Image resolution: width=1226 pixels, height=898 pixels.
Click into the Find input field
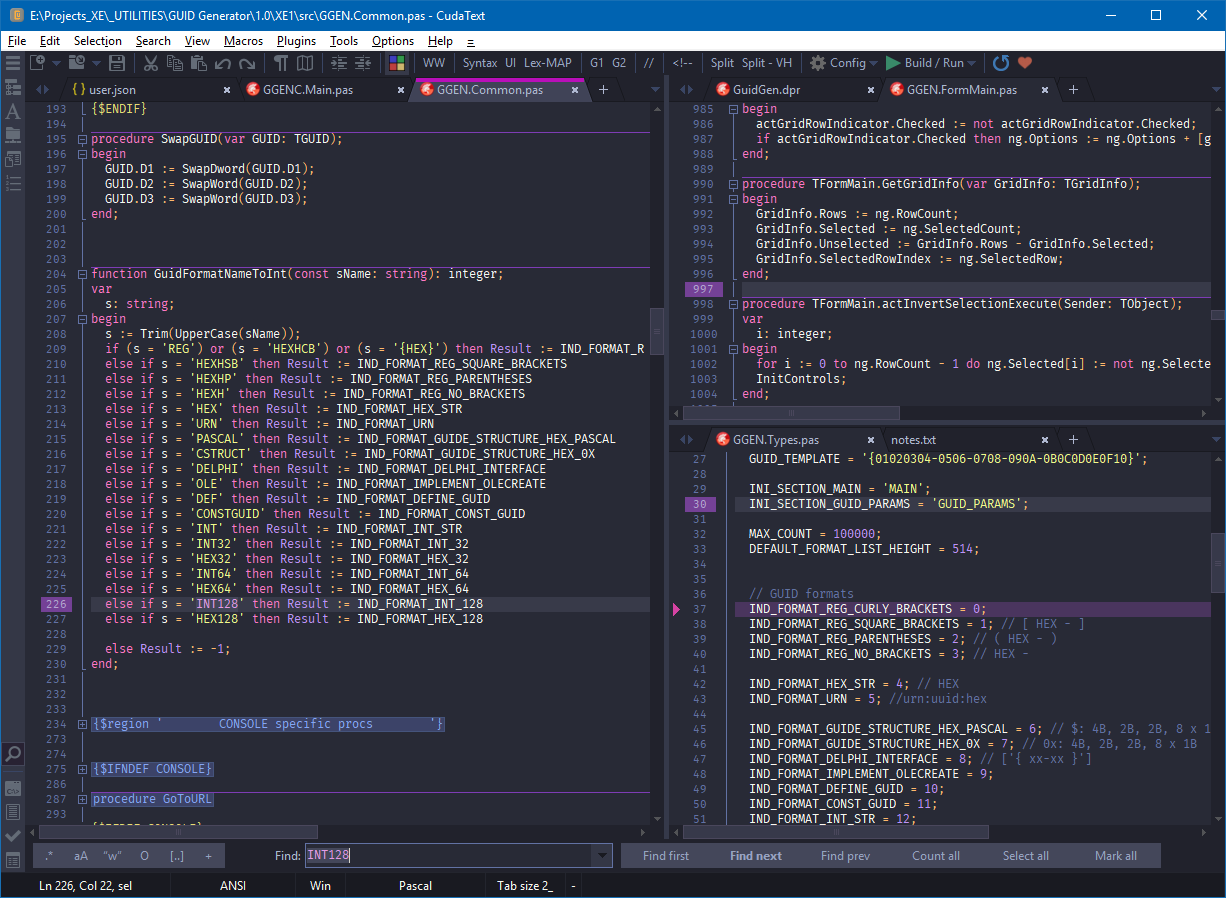449,856
